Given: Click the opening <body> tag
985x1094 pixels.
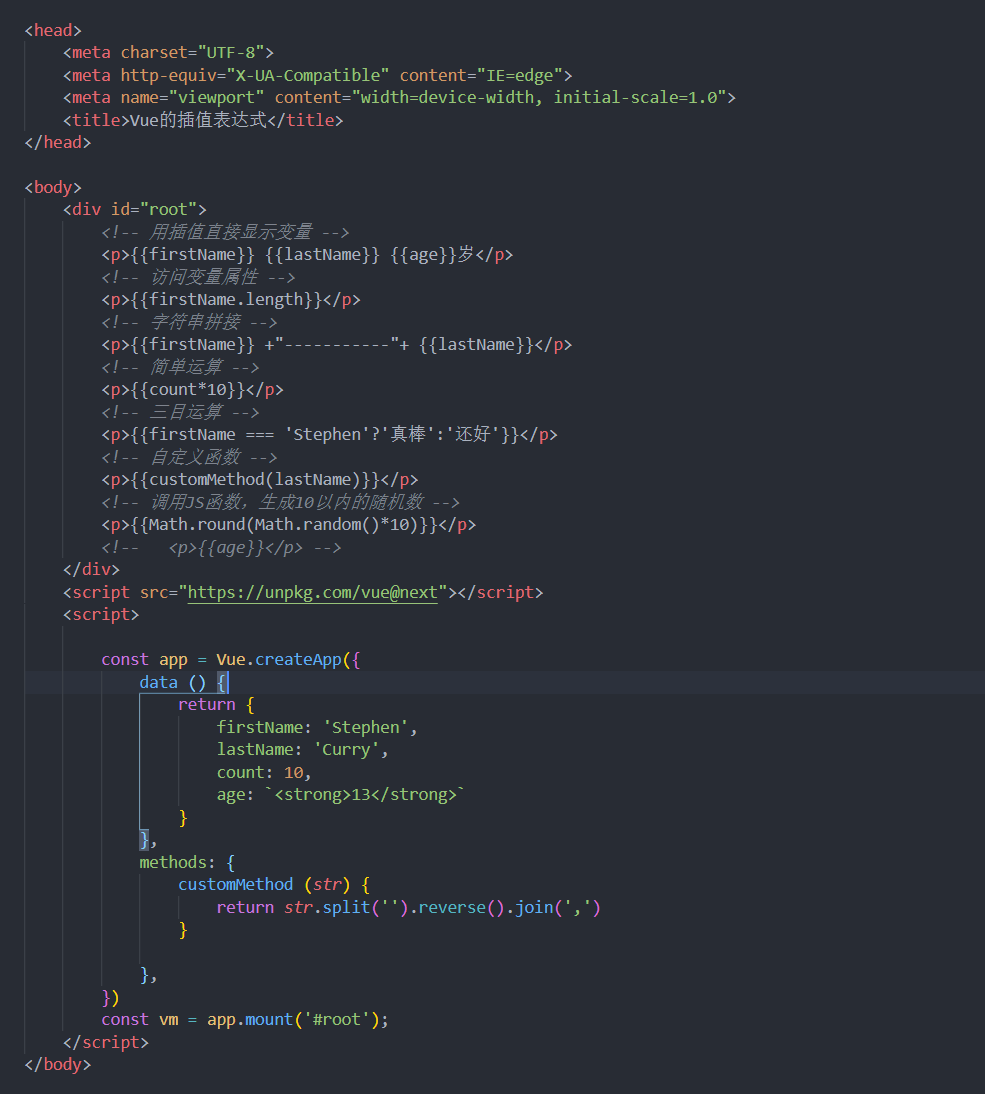Looking at the screenshot, I should 53,188.
